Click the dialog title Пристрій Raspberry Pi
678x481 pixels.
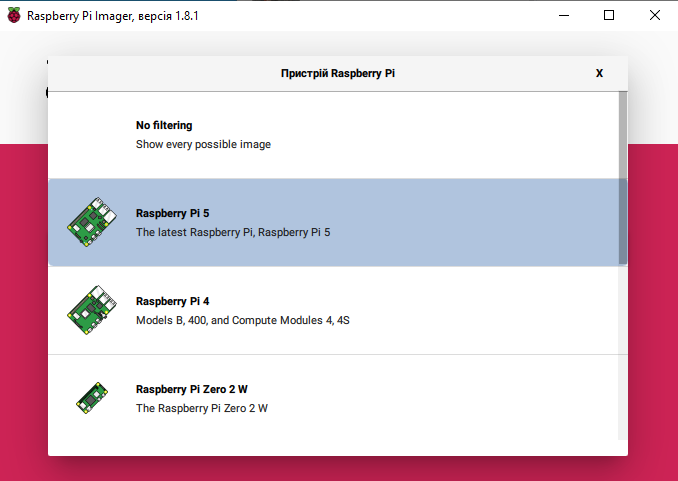click(338, 73)
